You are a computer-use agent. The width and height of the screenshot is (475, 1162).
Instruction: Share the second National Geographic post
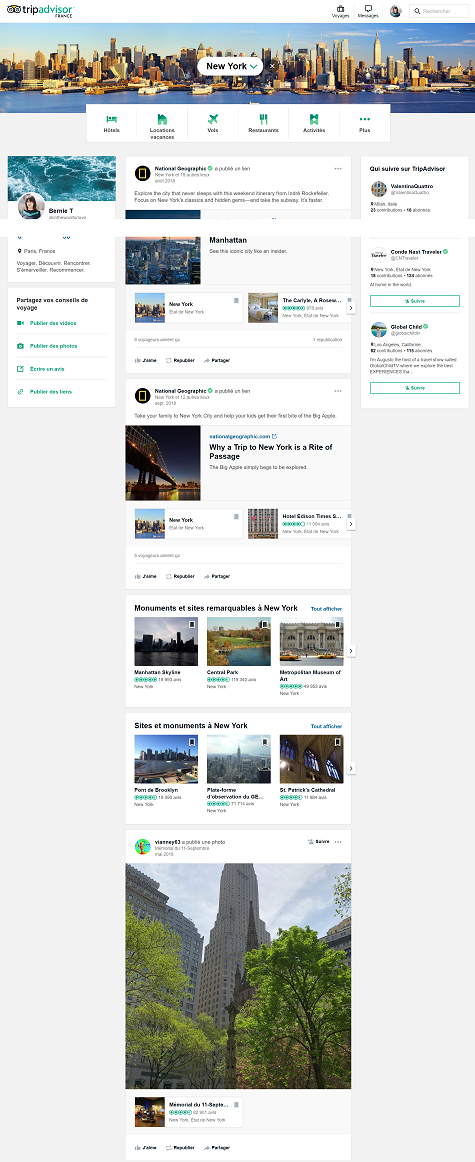tap(216, 576)
